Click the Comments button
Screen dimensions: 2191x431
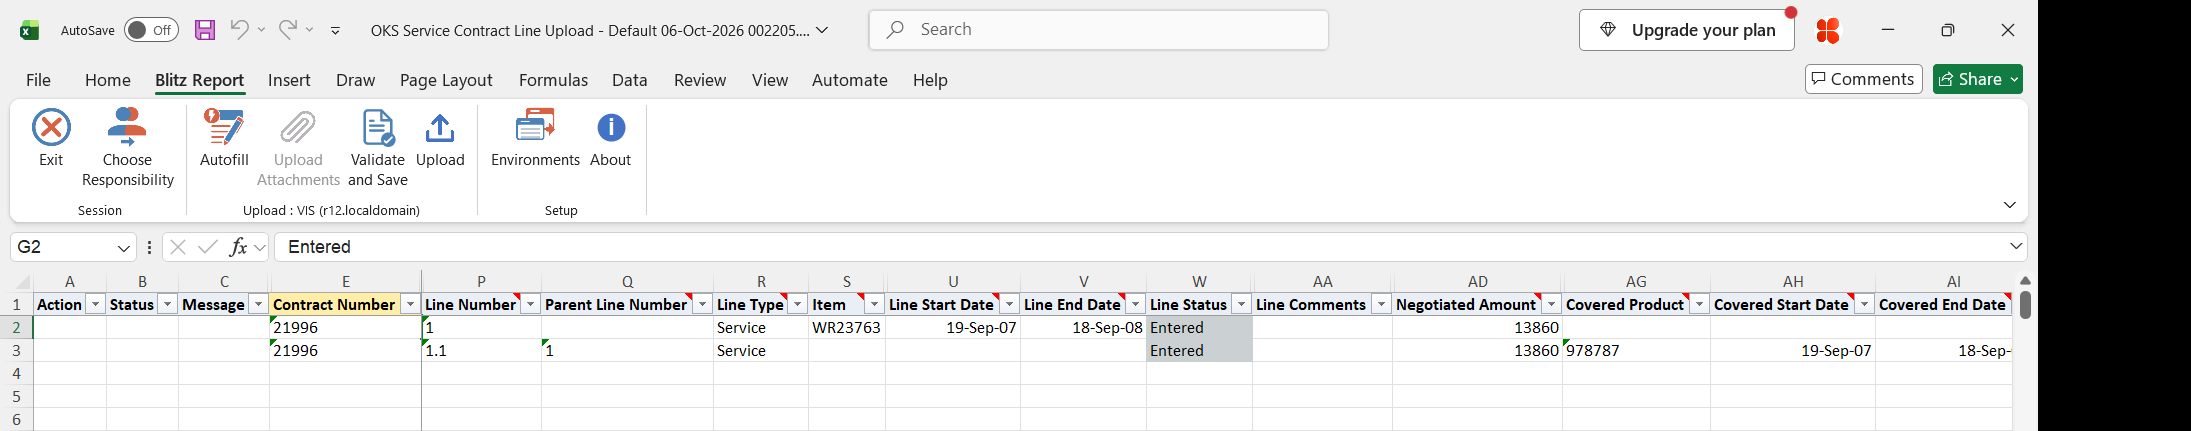(1863, 79)
